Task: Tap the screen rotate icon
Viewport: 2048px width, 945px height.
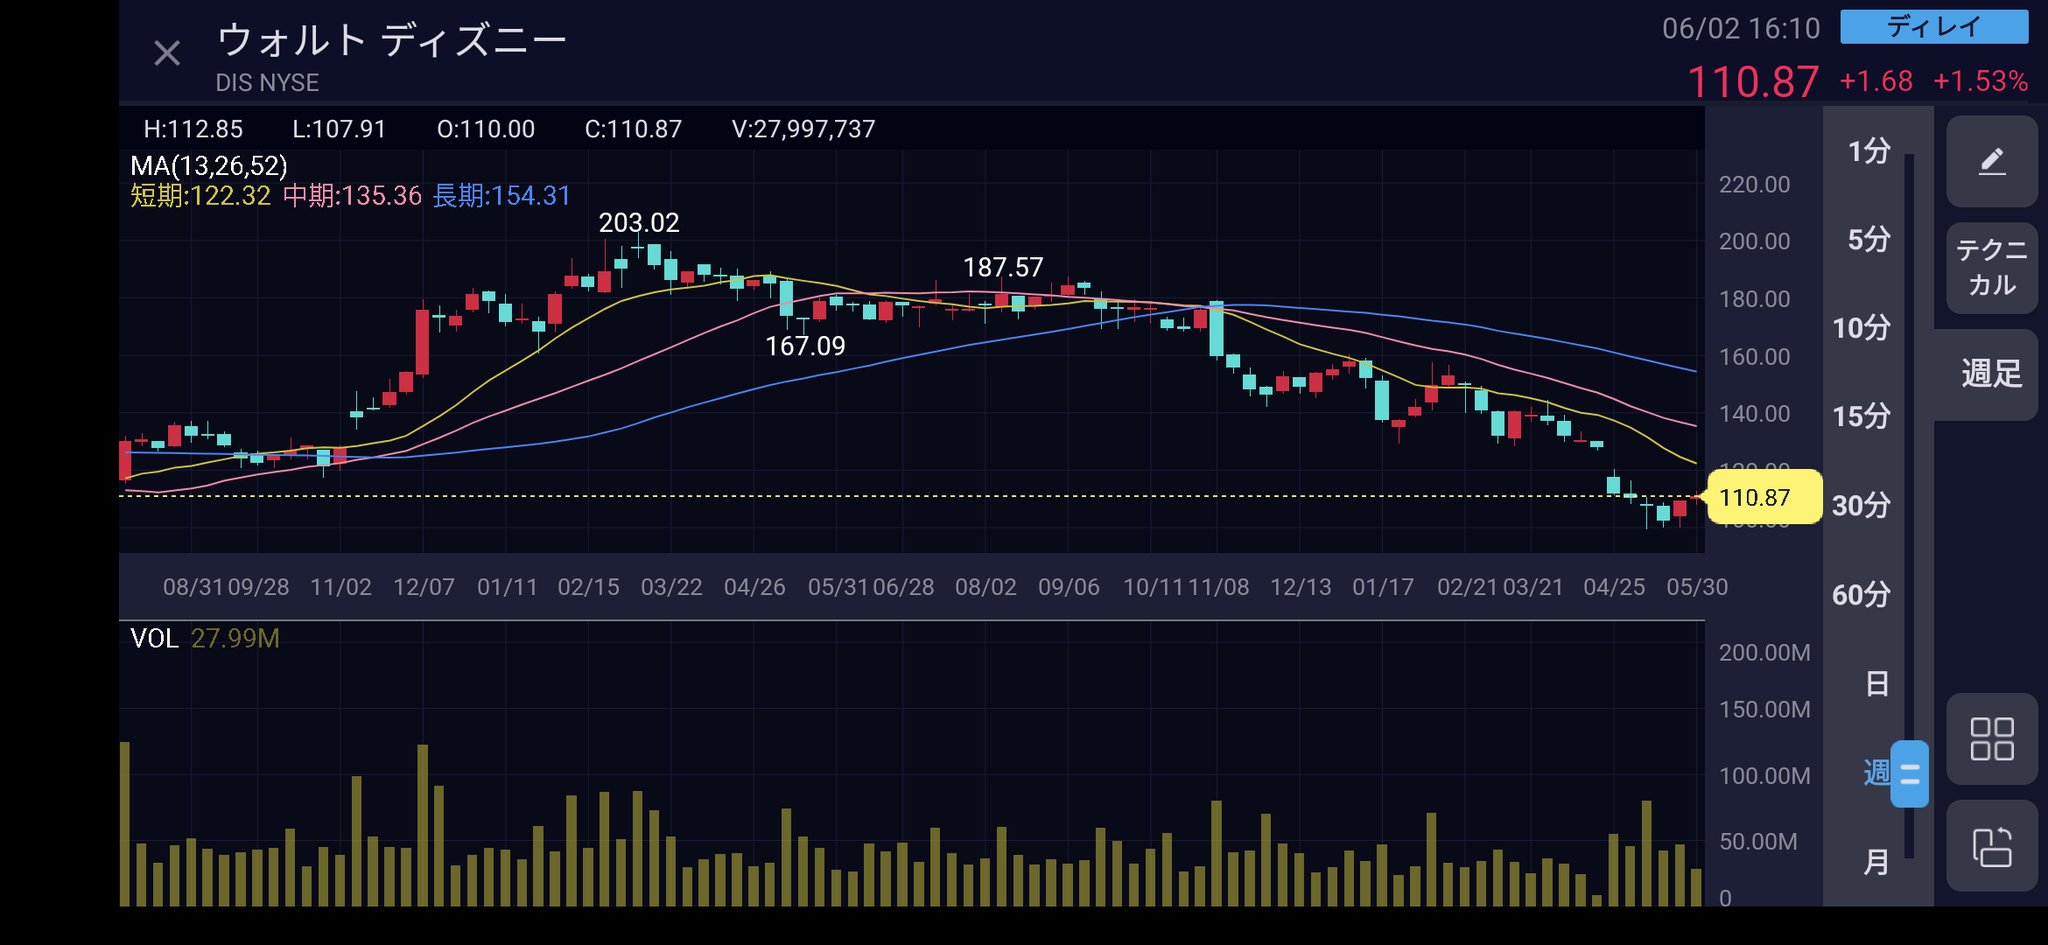Action: 1991,846
